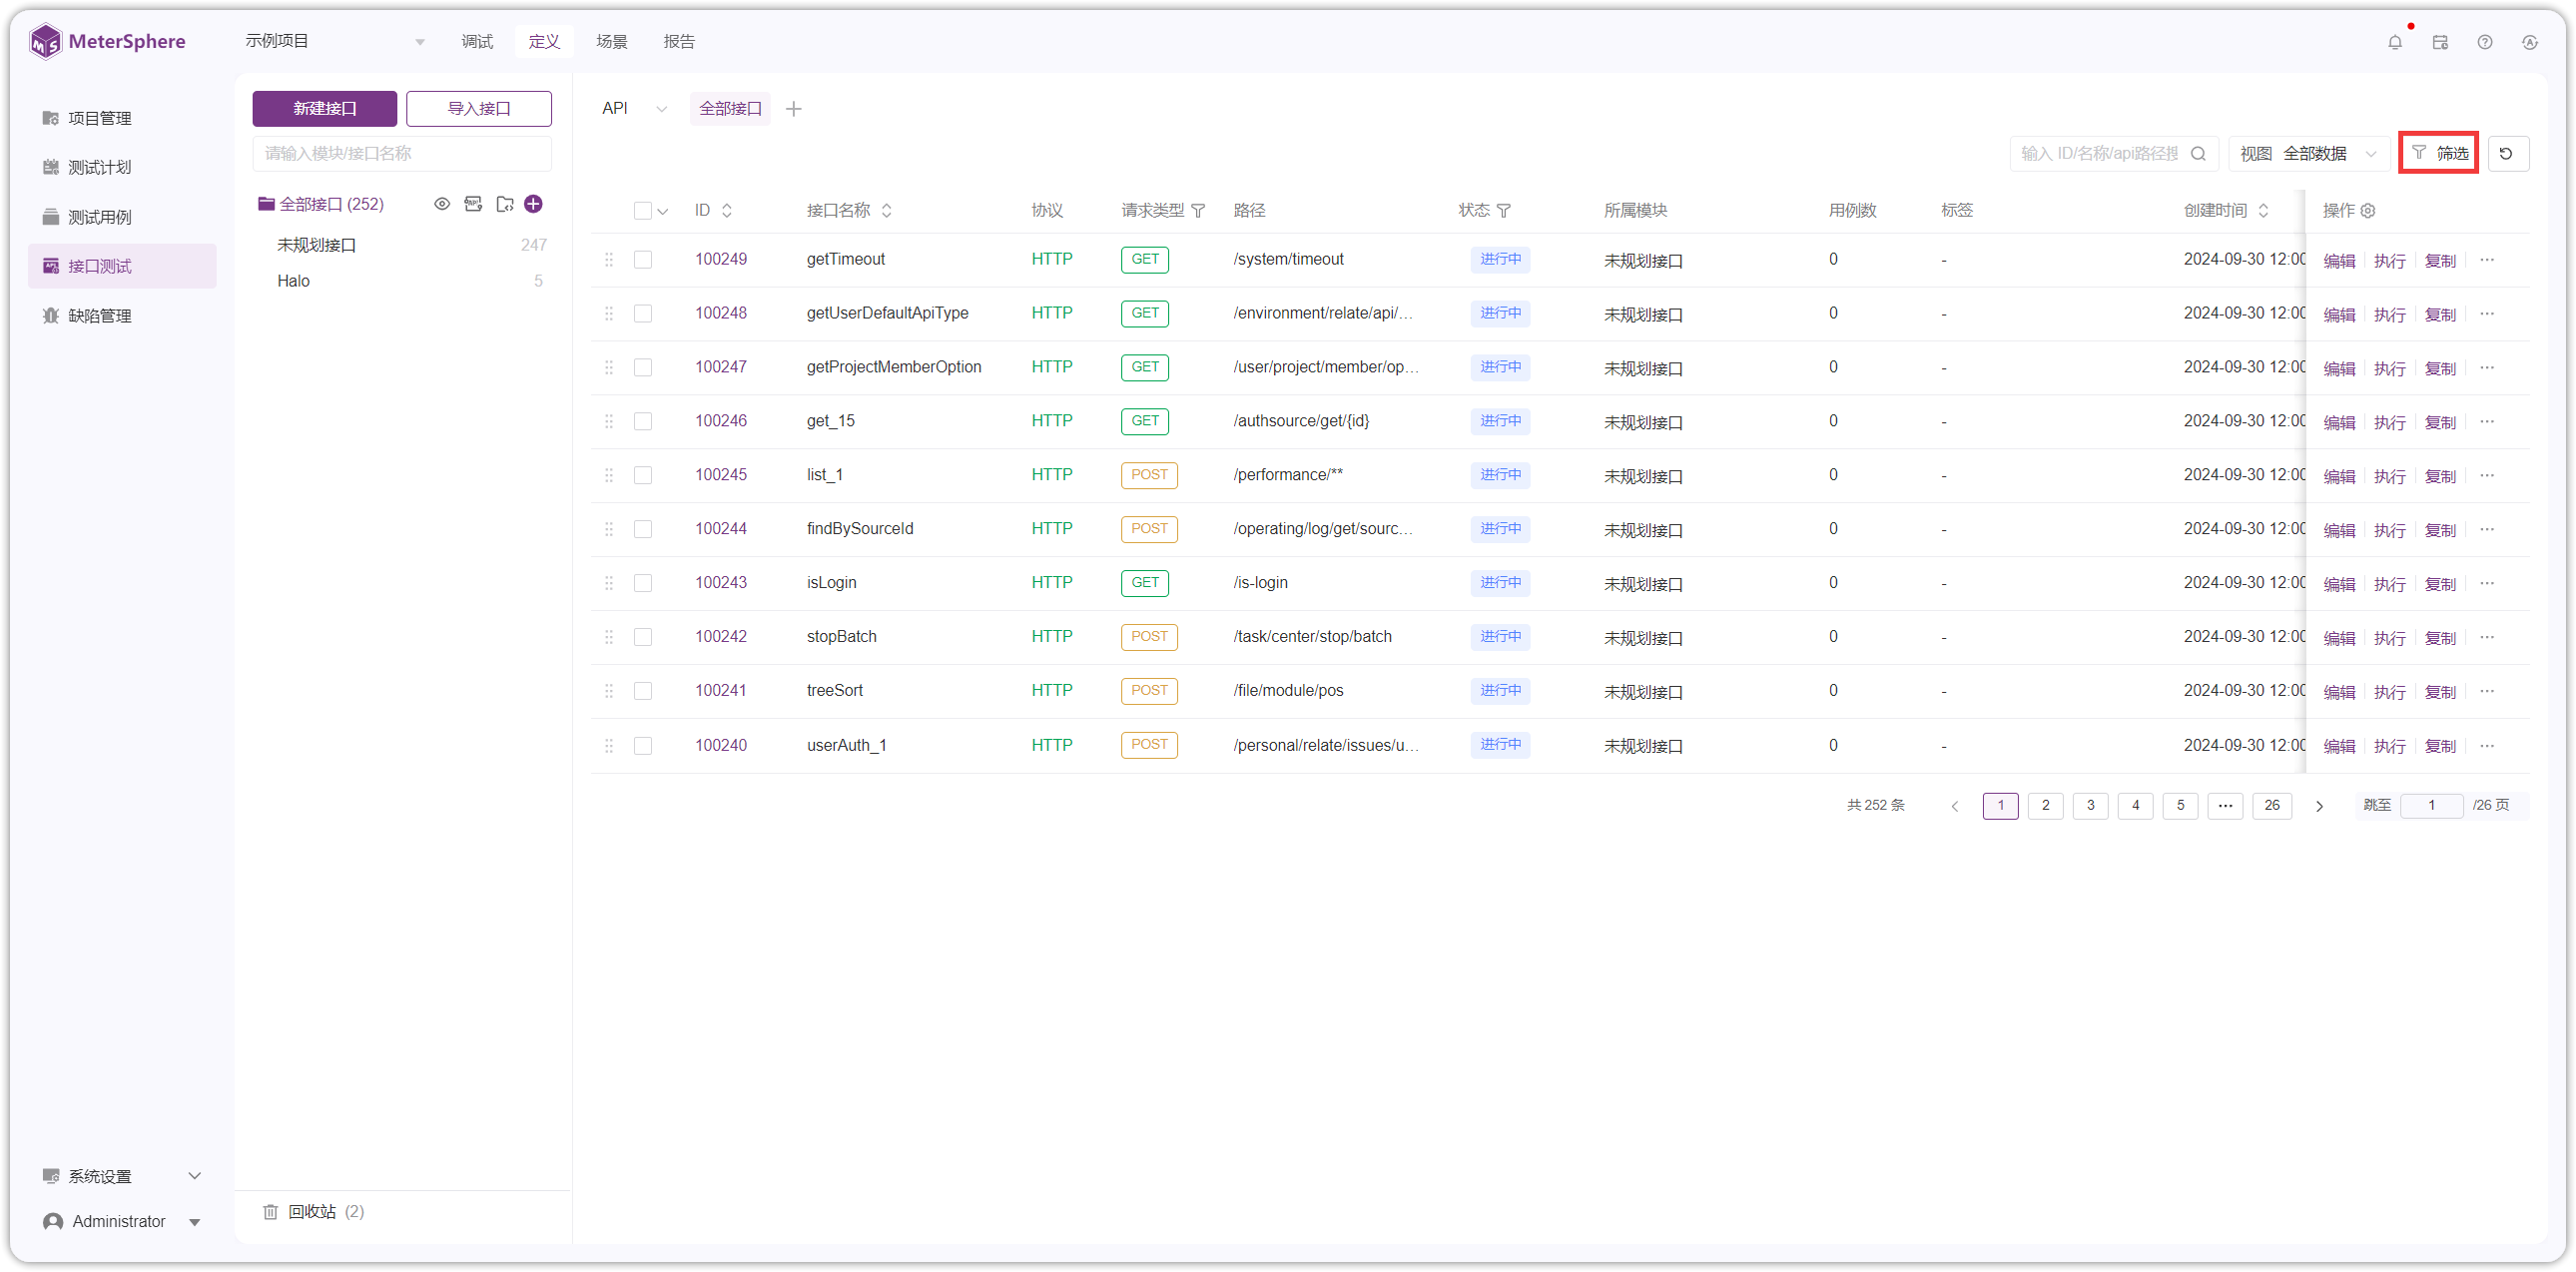Click the folder icon button beside 全部接口
Screen dimensions: 2576x1272
505,204
